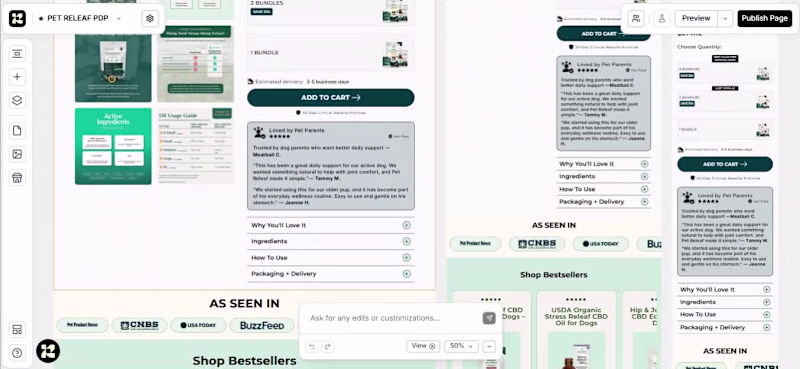Open the collaborators people icon
This screenshot has height=369, width=800.
[x=636, y=18]
